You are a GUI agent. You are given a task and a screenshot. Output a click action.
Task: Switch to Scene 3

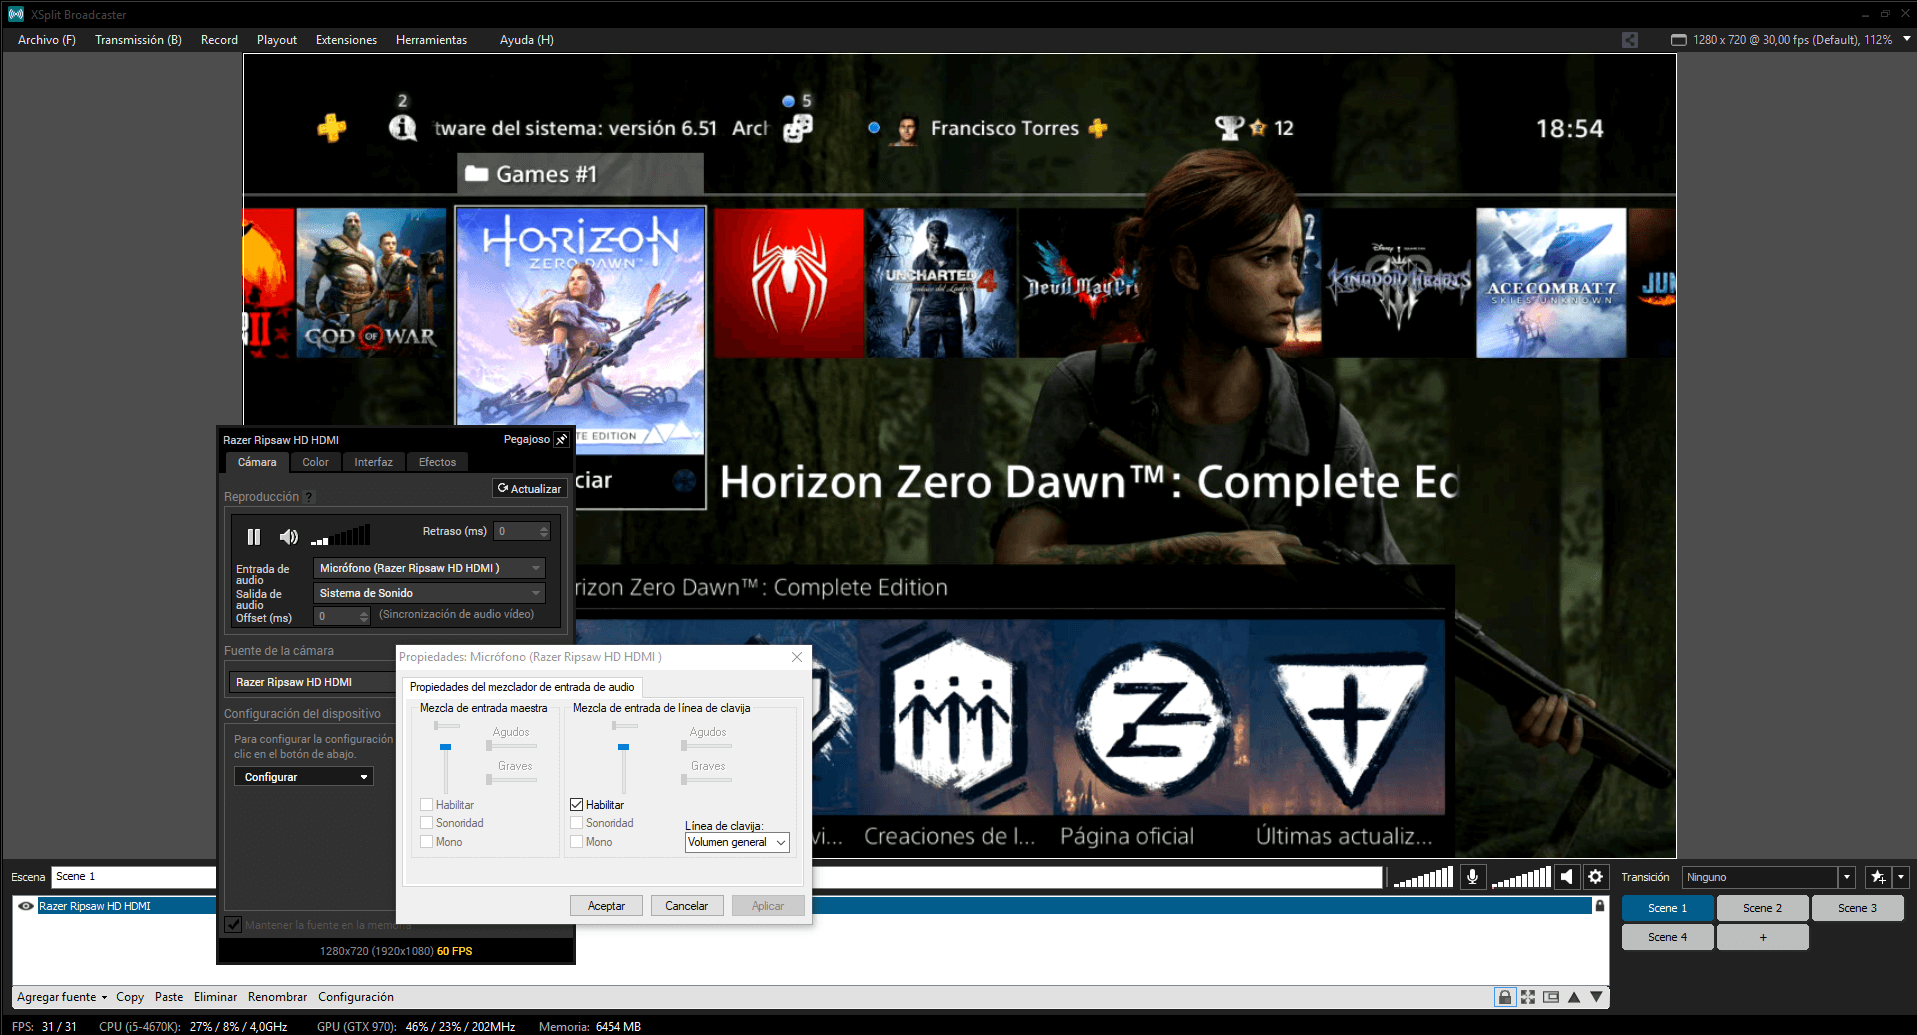(x=1858, y=908)
